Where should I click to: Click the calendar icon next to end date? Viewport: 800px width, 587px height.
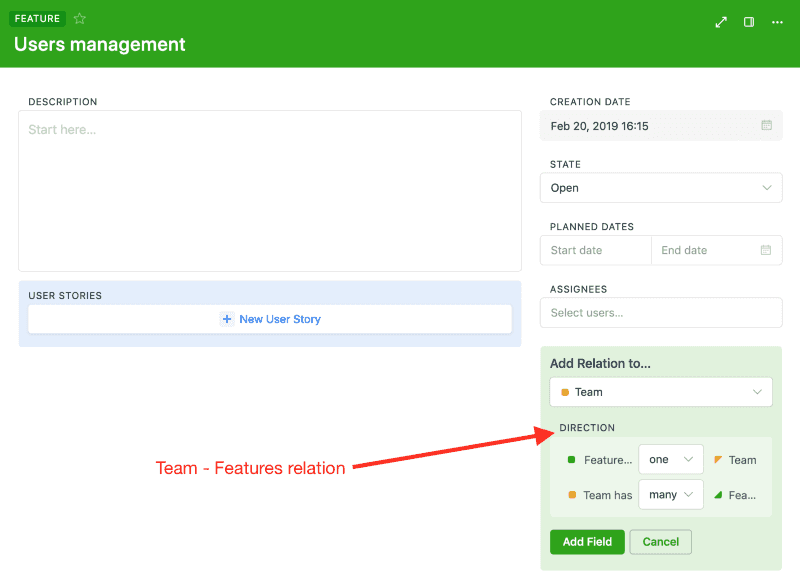(767, 250)
